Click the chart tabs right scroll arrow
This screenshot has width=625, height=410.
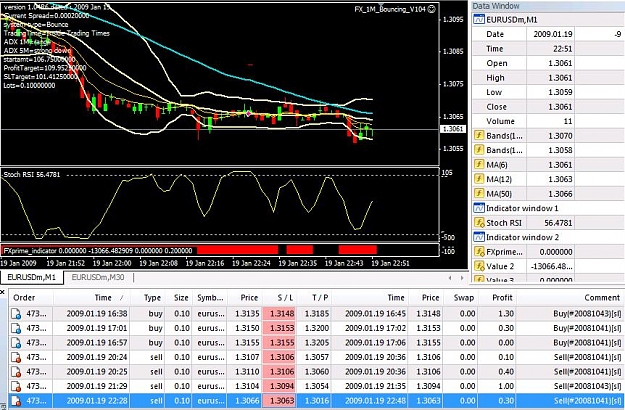[x=462, y=278]
